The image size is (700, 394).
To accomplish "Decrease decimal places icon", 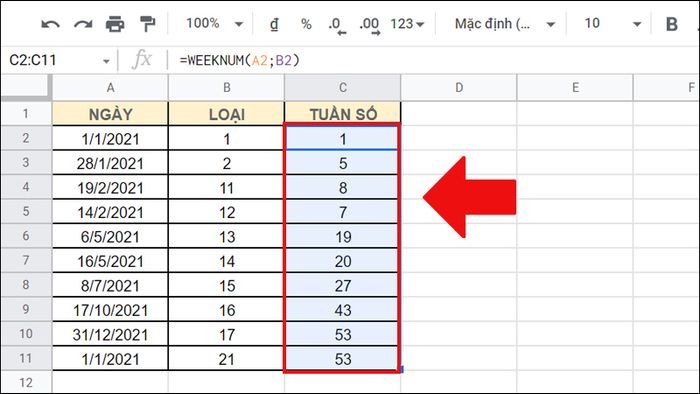I will pos(337,25).
